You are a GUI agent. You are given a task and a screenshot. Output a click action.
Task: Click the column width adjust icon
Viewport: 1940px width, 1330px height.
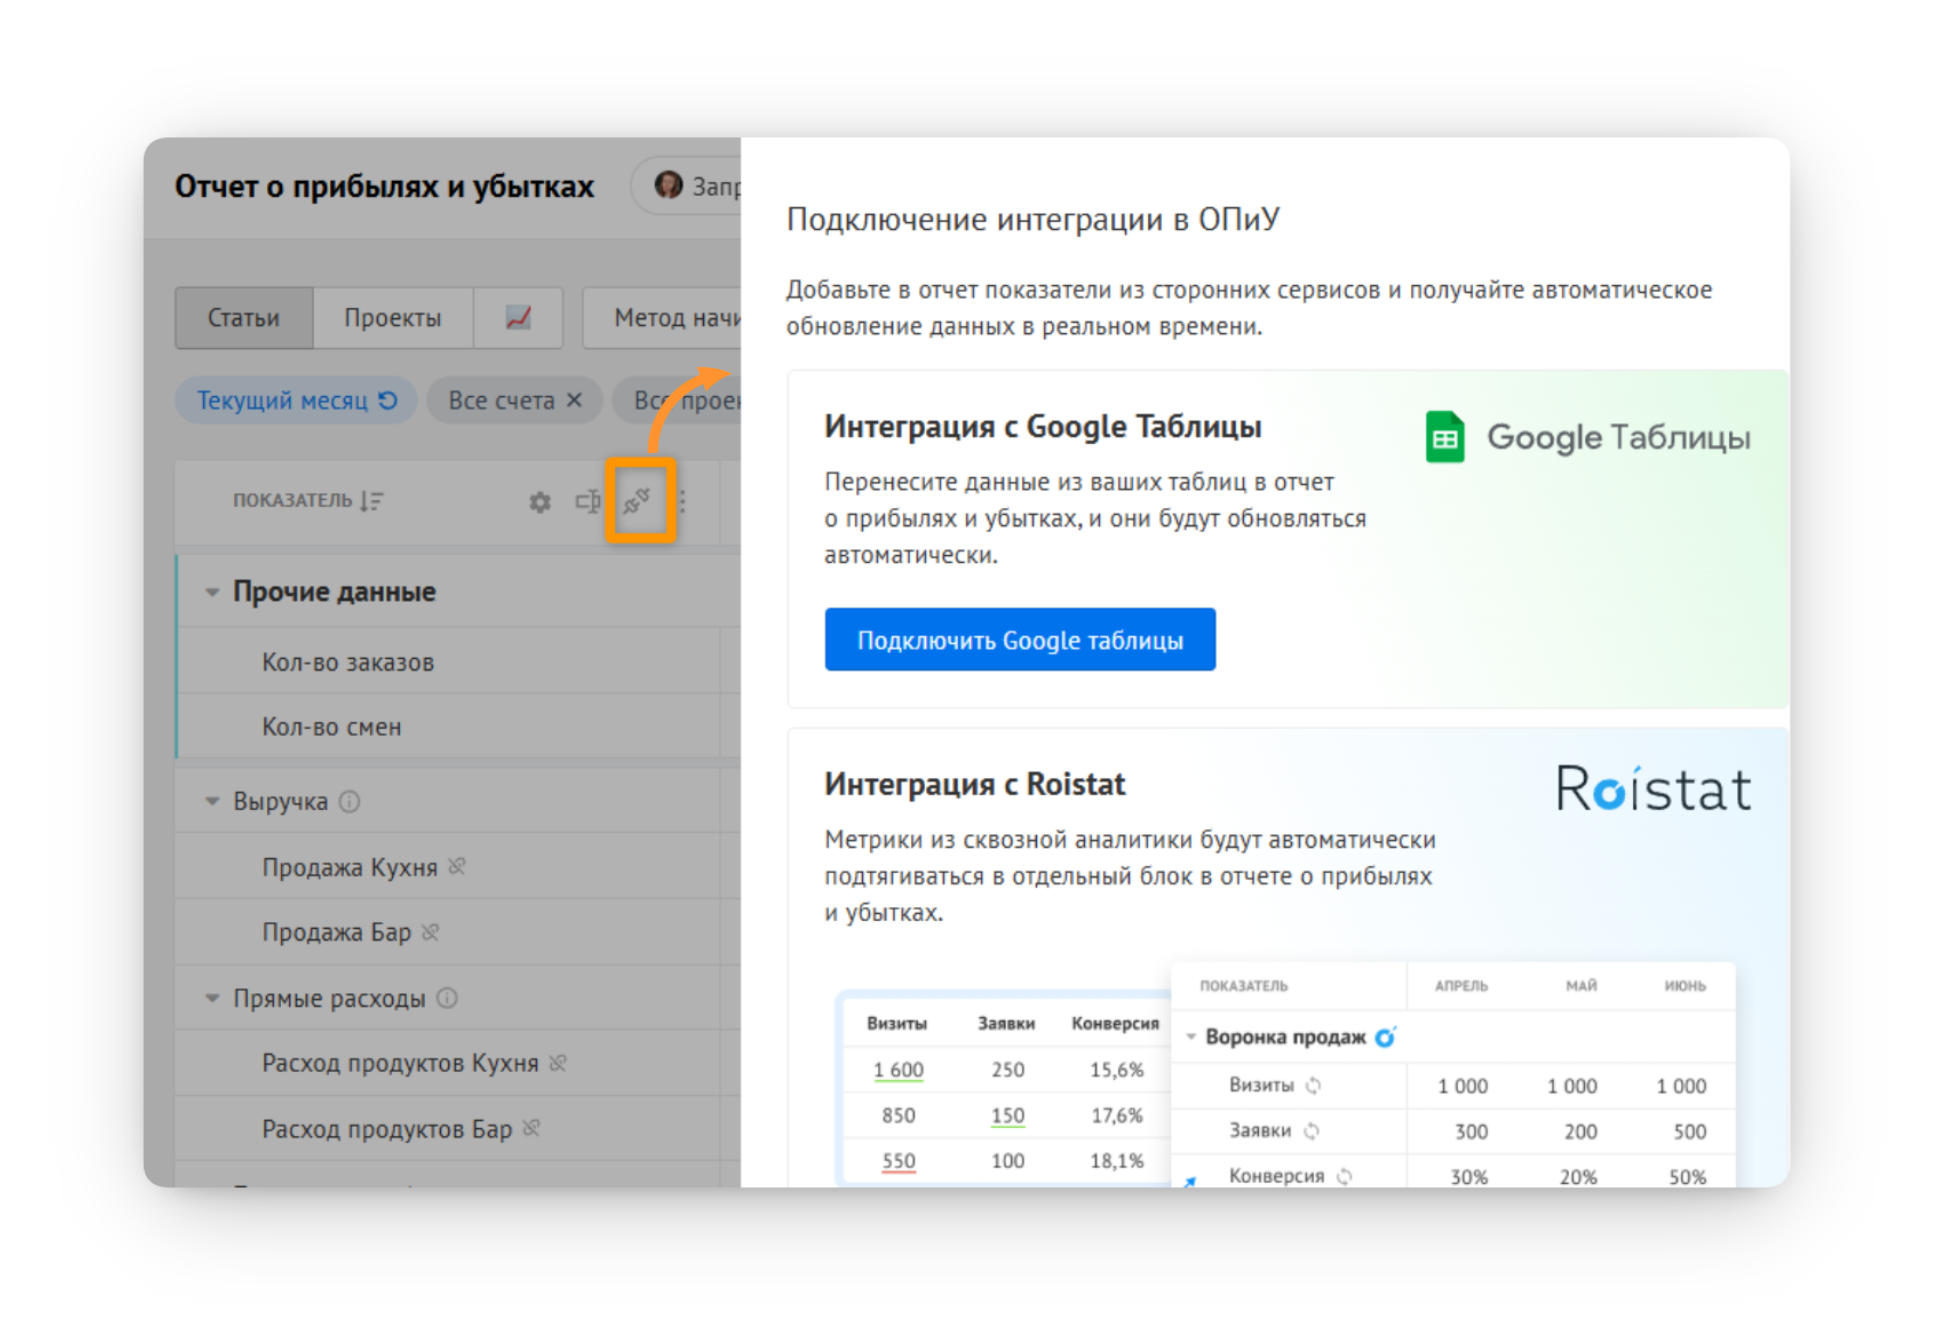pyautogui.click(x=588, y=500)
